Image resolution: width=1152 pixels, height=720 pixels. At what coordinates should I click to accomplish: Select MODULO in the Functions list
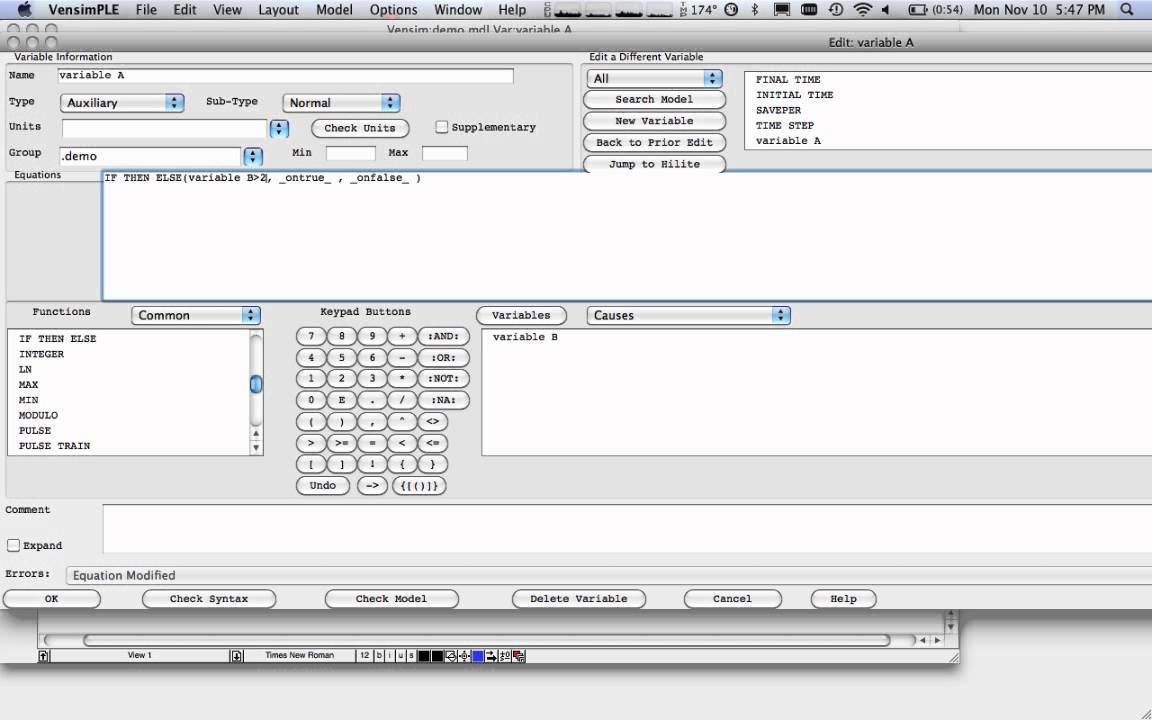[x=38, y=415]
